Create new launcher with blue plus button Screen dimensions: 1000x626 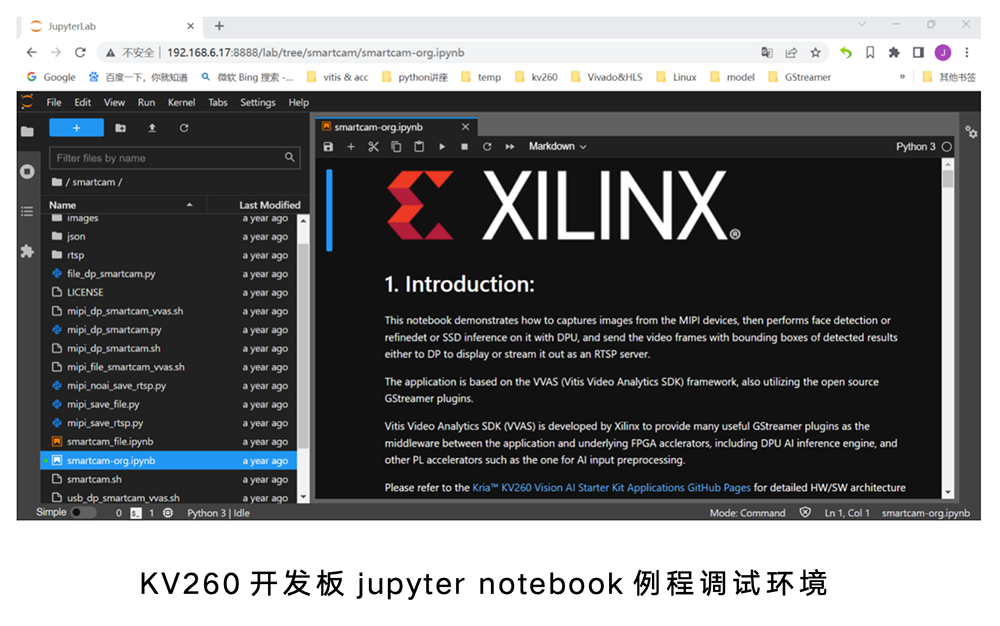(x=74, y=127)
